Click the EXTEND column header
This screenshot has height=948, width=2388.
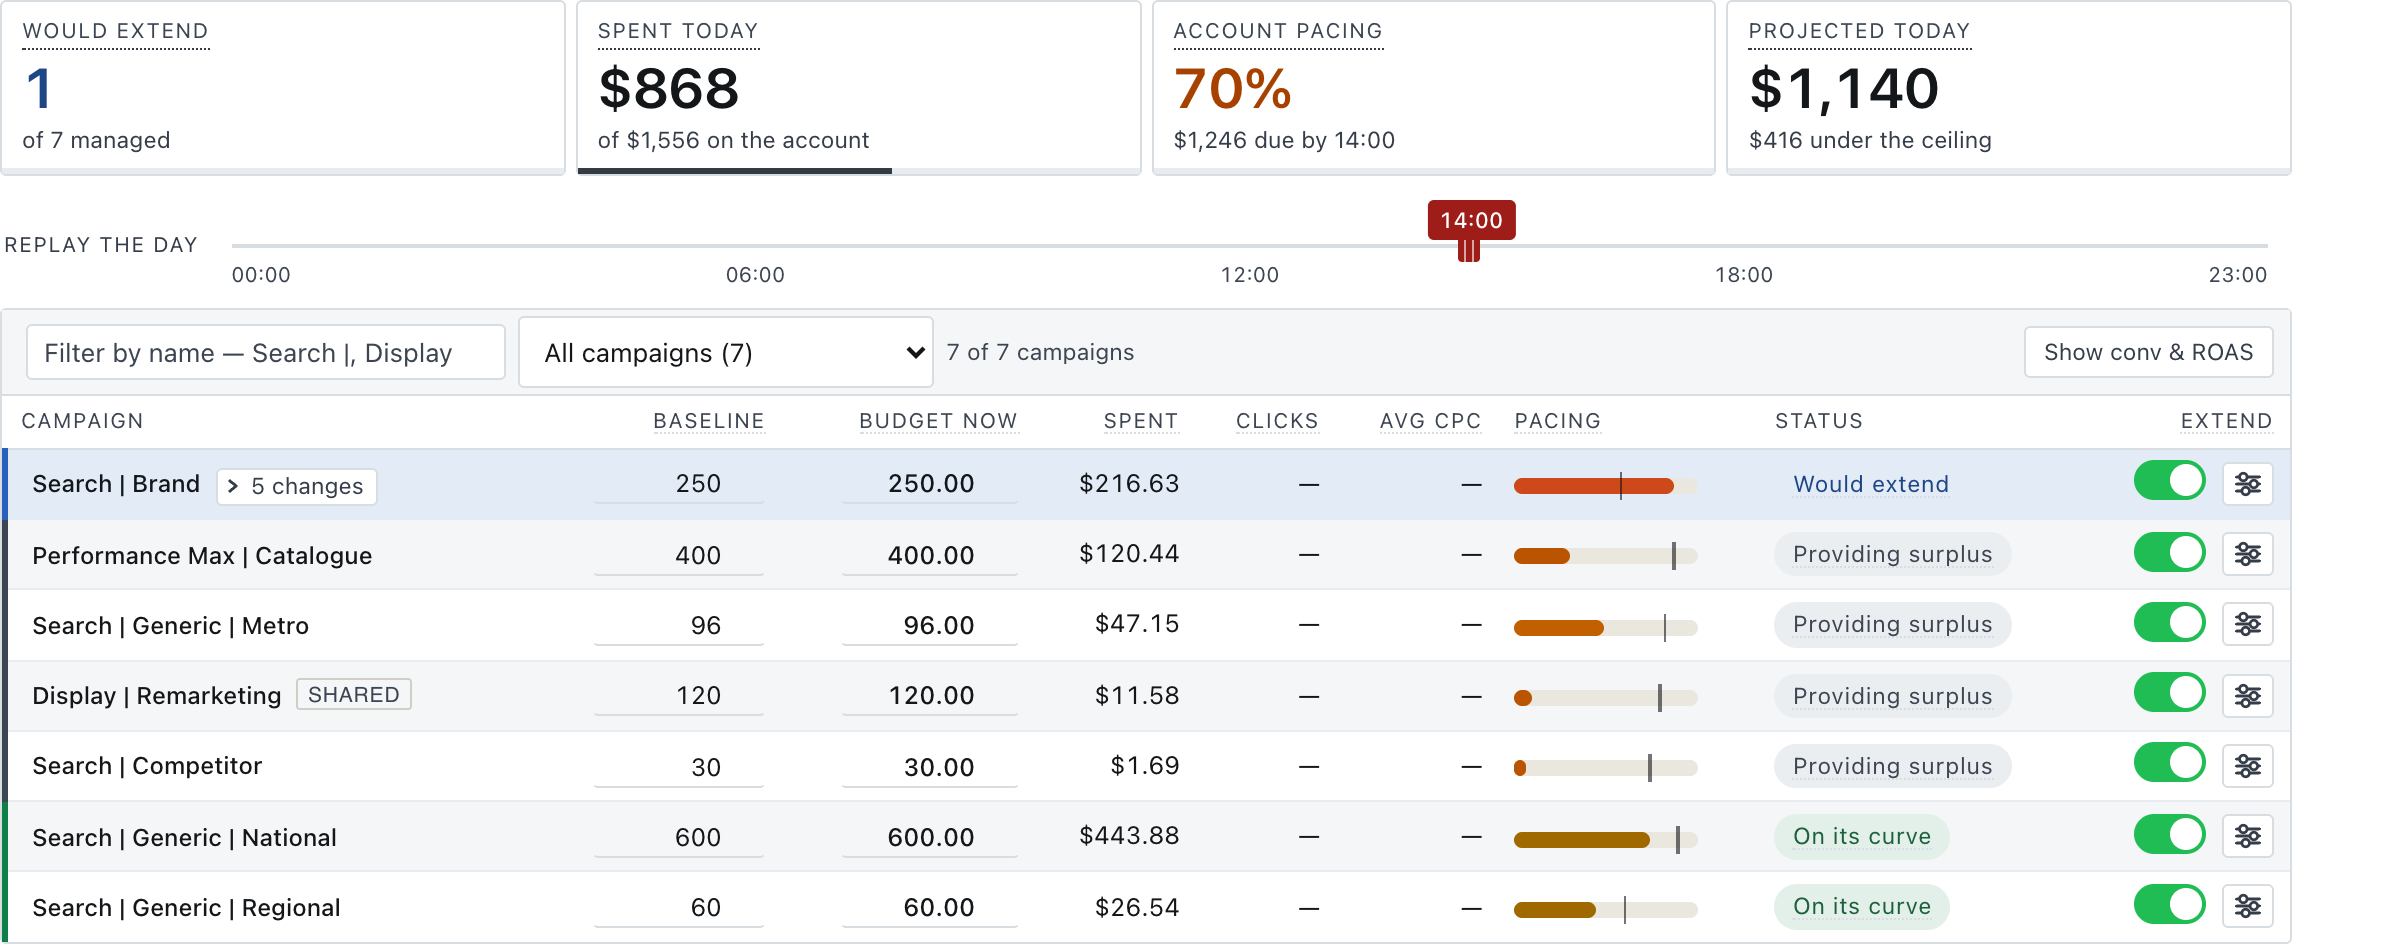point(2226,421)
